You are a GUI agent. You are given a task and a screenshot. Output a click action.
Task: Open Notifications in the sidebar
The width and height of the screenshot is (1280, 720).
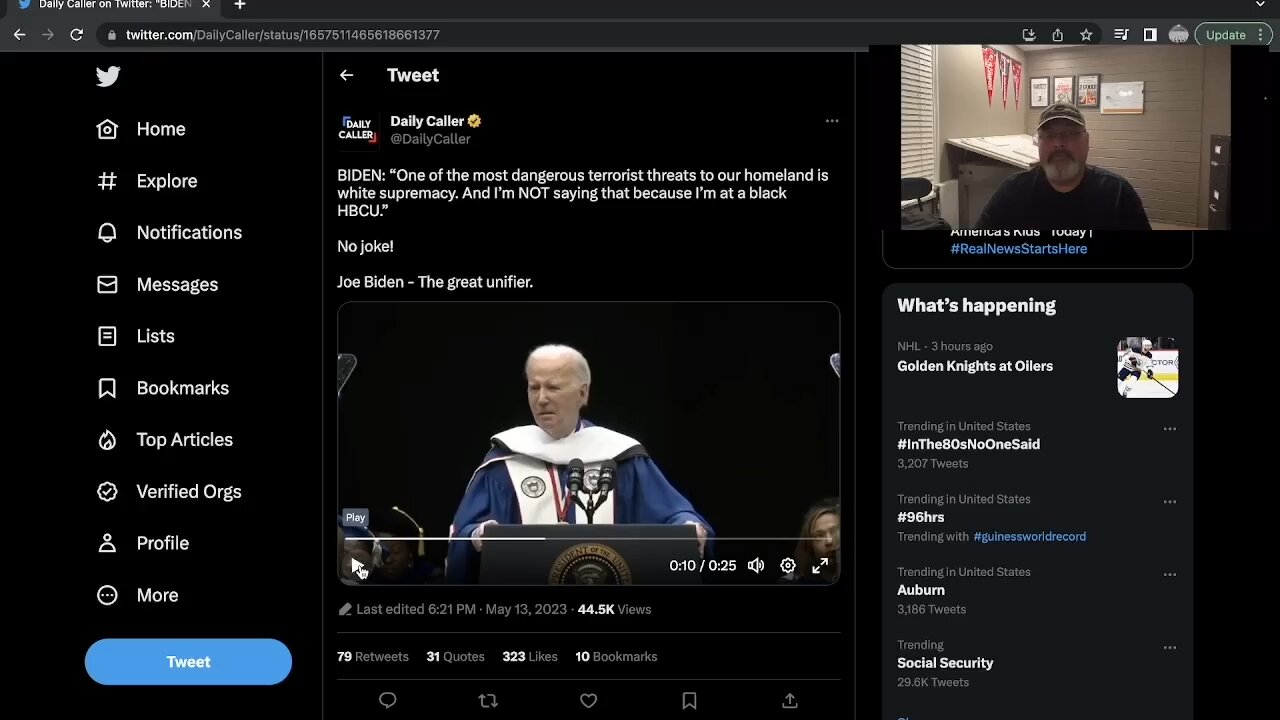pos(169,232)
